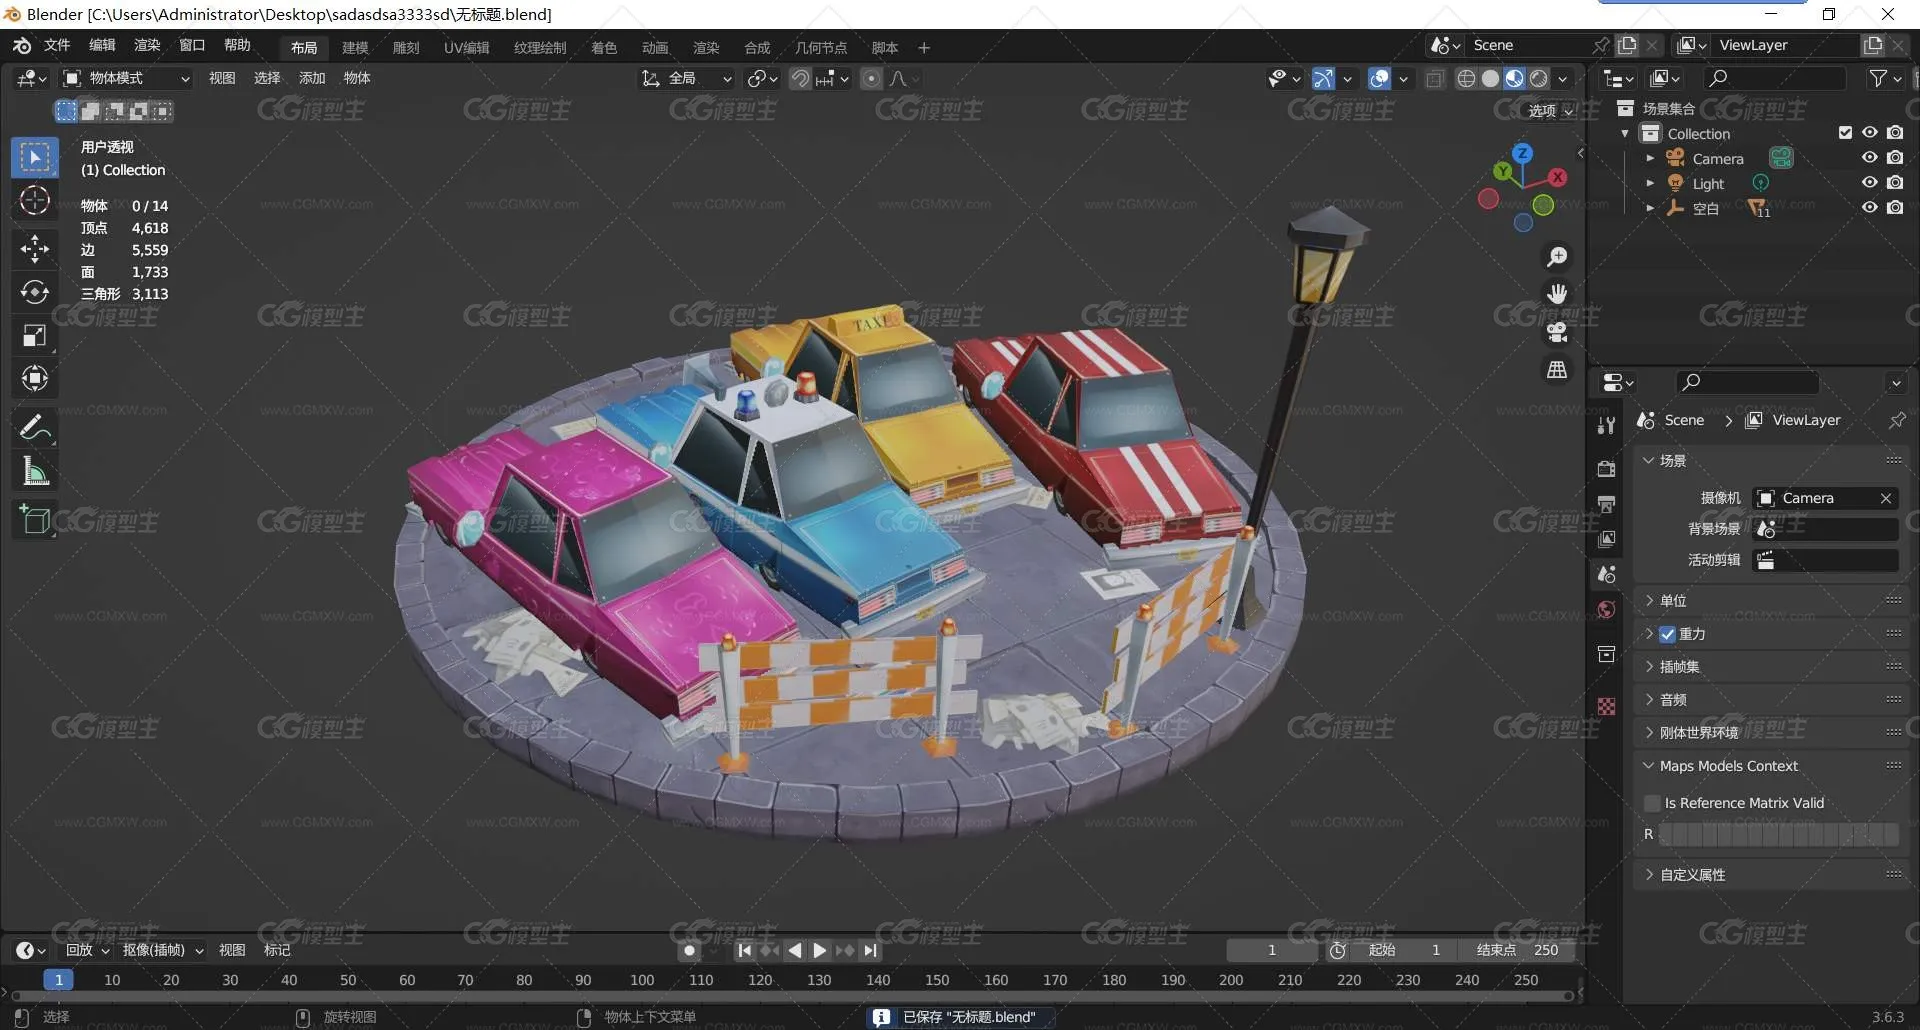Choose the Move tool
This screenshot has width=1920, height=1030.
tap(35, 248)
